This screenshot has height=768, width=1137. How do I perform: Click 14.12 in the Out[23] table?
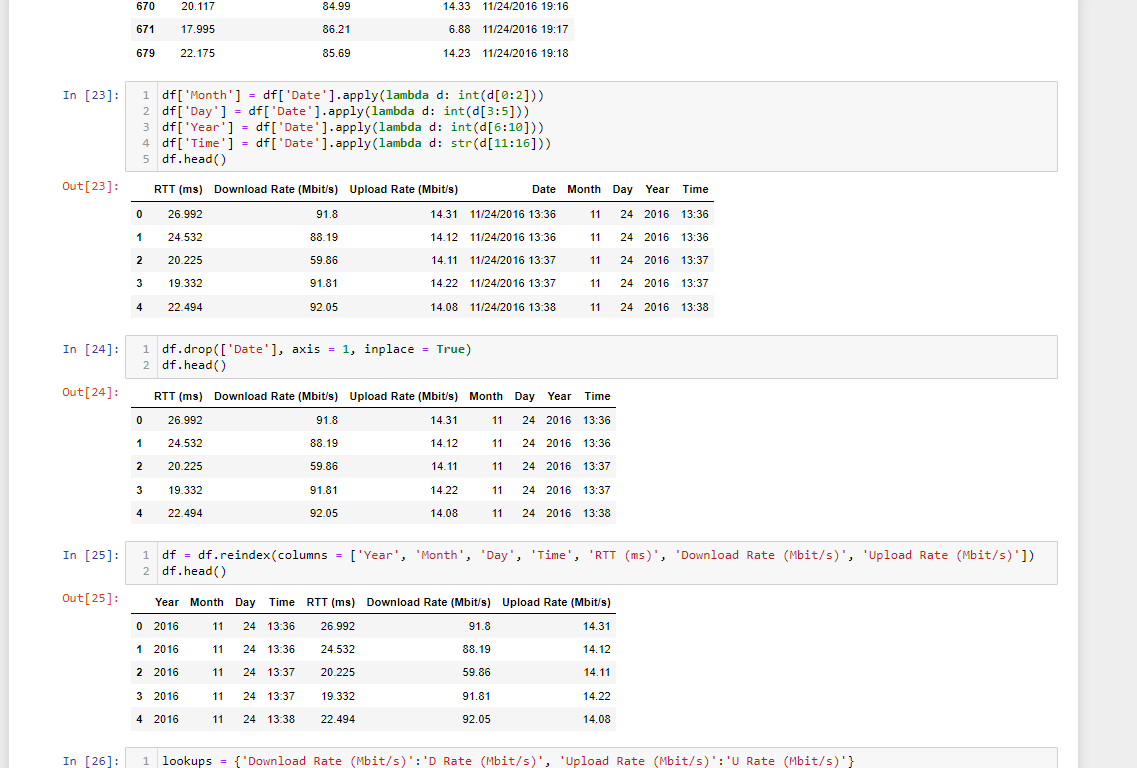445,237
